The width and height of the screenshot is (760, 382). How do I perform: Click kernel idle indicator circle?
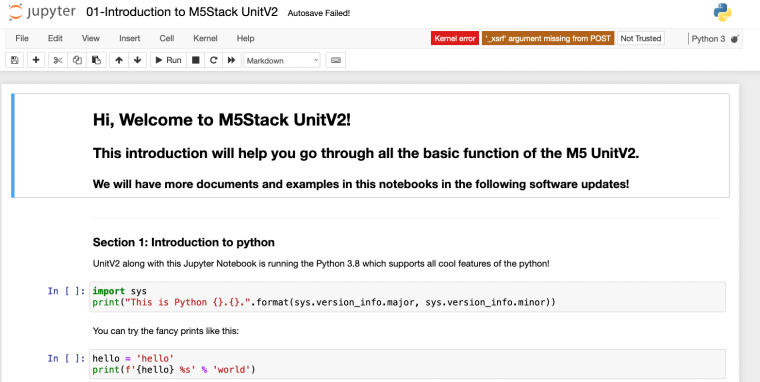tap(734, 39)
